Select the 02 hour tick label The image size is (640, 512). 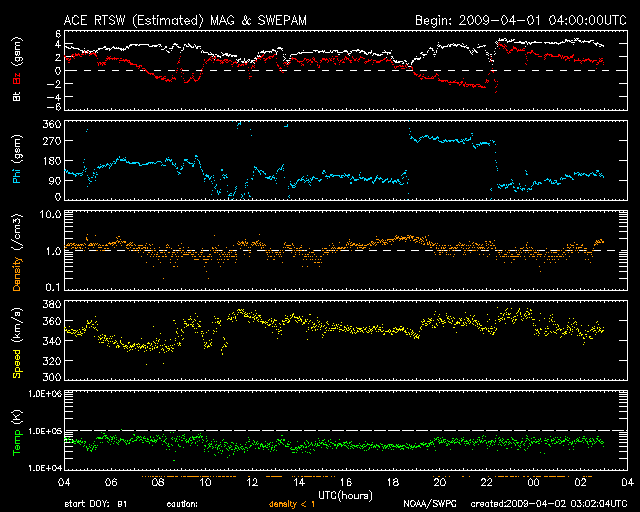580,482
